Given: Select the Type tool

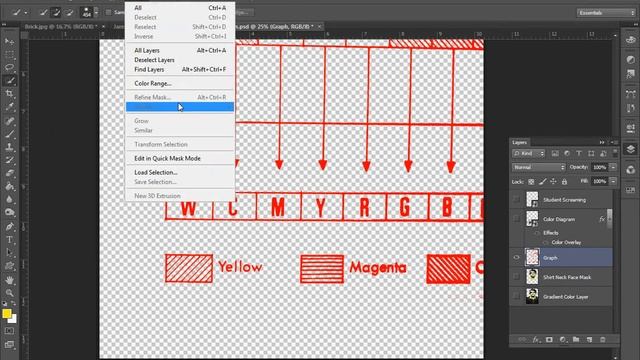Looking at the screenshot, I should pyautogui.click(x=9, y=240).
